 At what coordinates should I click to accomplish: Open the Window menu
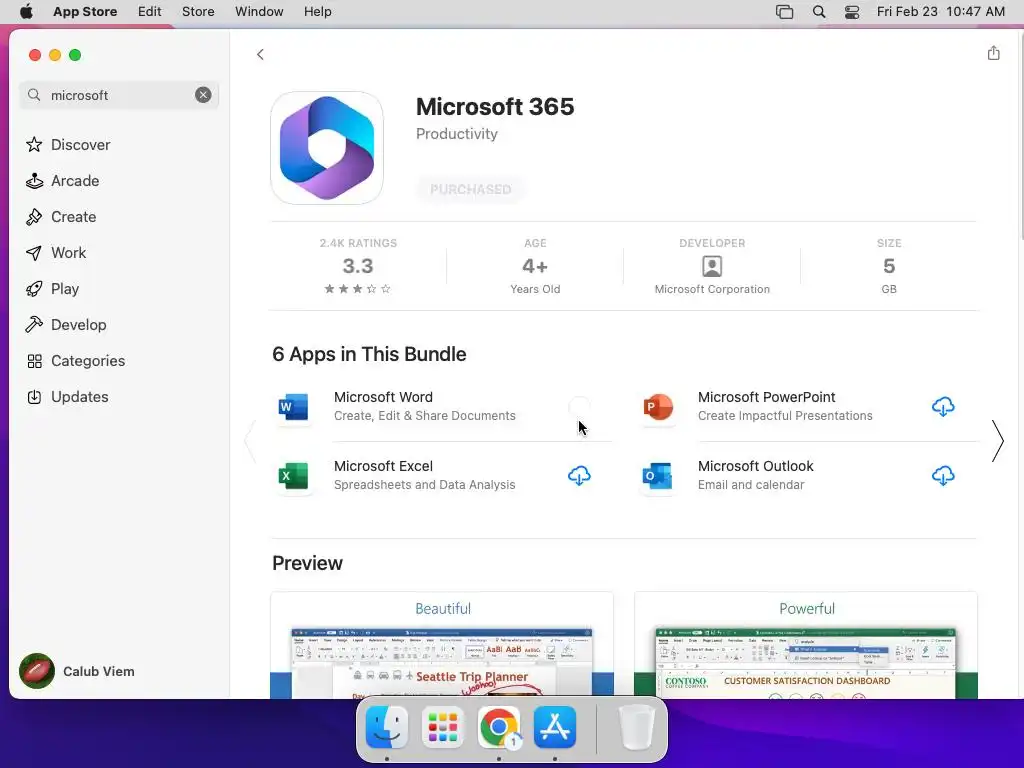click(259, 11)
